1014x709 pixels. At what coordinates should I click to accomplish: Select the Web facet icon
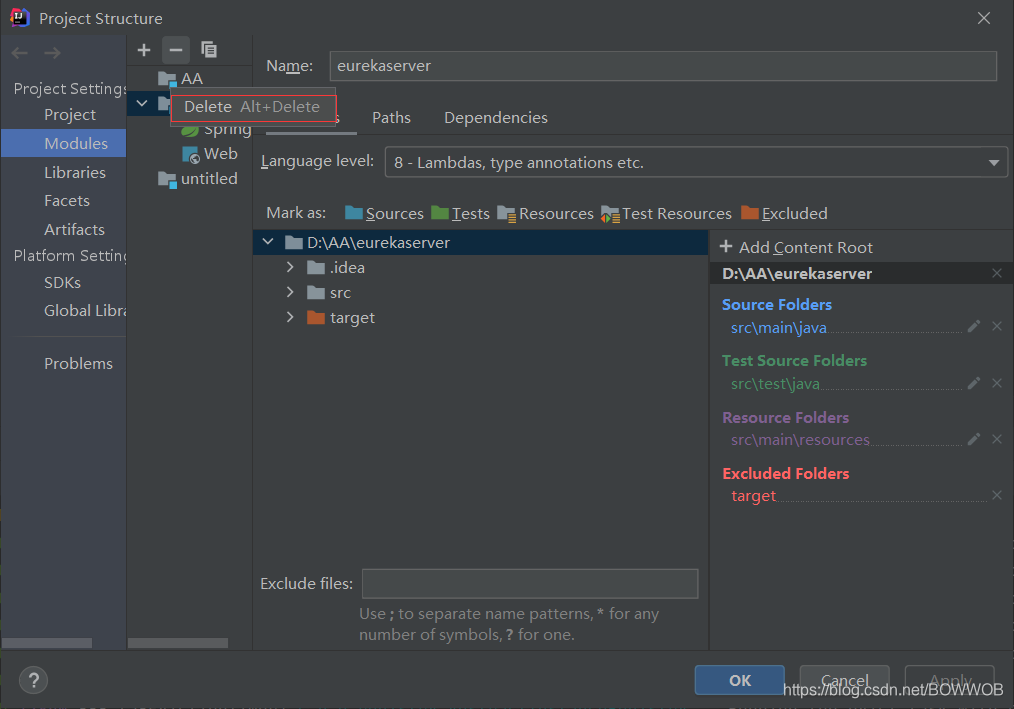tap(191, 155)
